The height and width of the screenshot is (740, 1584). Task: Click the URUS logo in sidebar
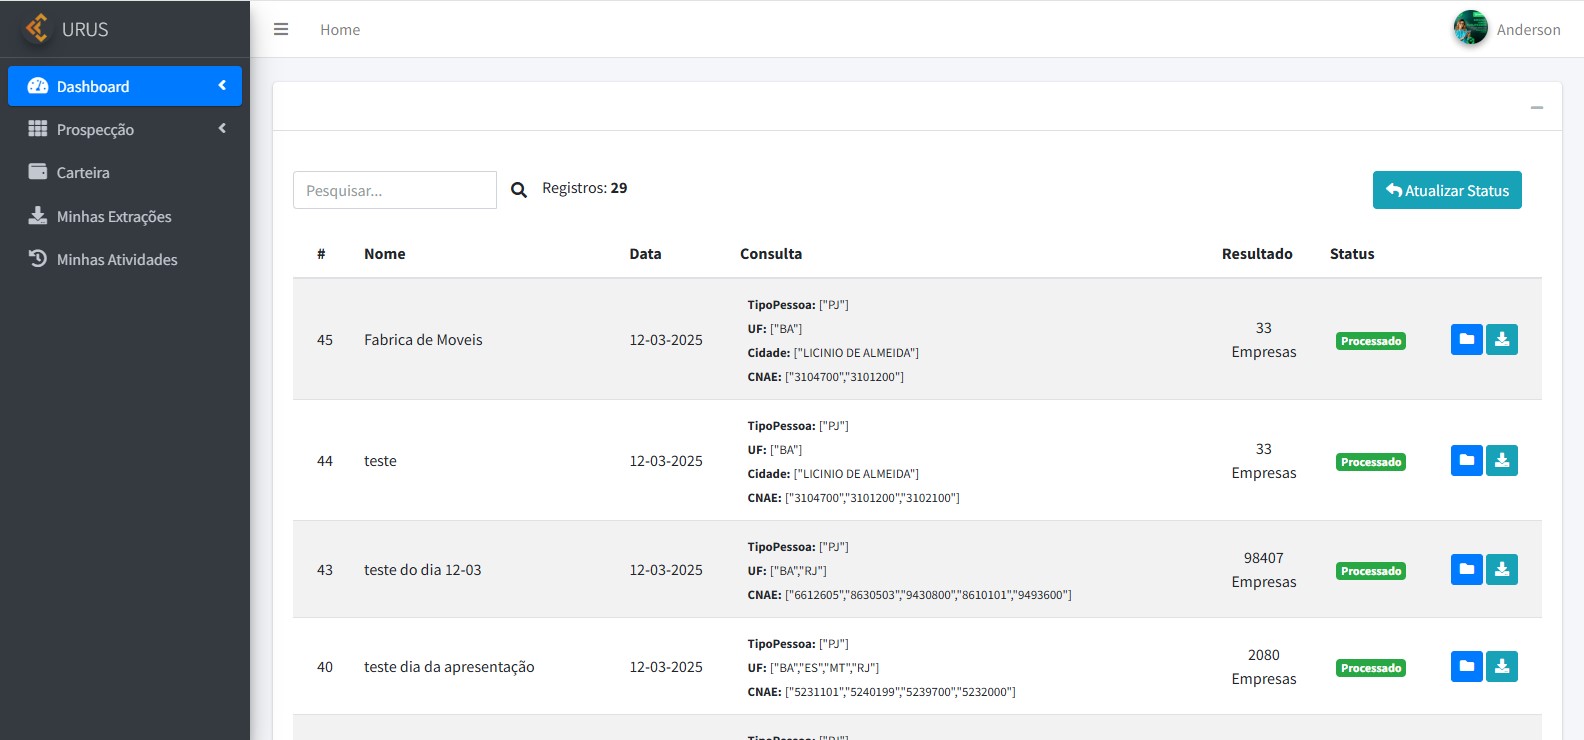pos(38,29)
